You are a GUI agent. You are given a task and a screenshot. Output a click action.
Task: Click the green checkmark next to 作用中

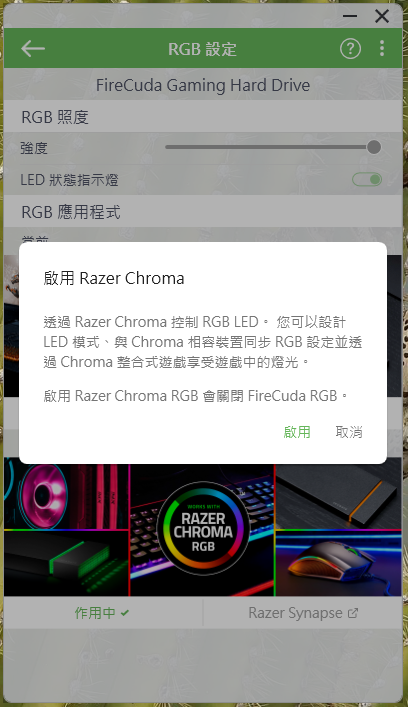pos(125,613)
